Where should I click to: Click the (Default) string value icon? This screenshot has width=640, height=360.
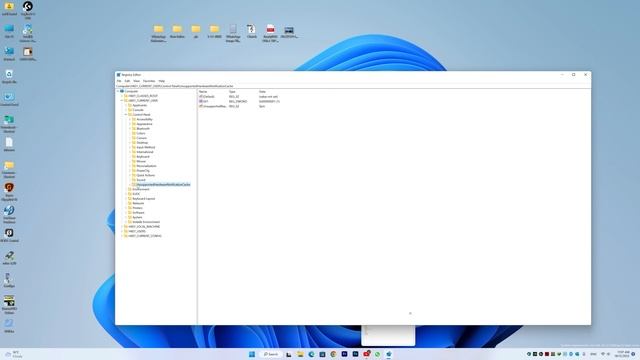(x=201, y=97)
